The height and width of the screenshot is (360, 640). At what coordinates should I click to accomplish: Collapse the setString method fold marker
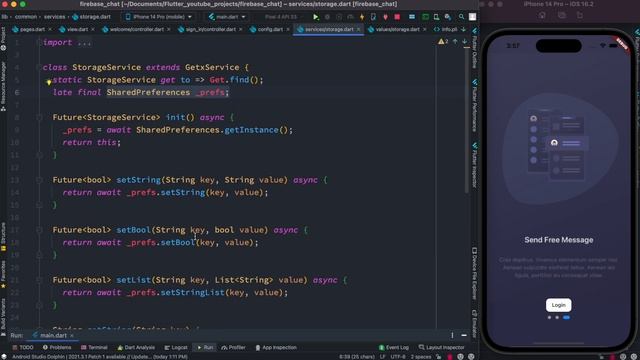39,180
